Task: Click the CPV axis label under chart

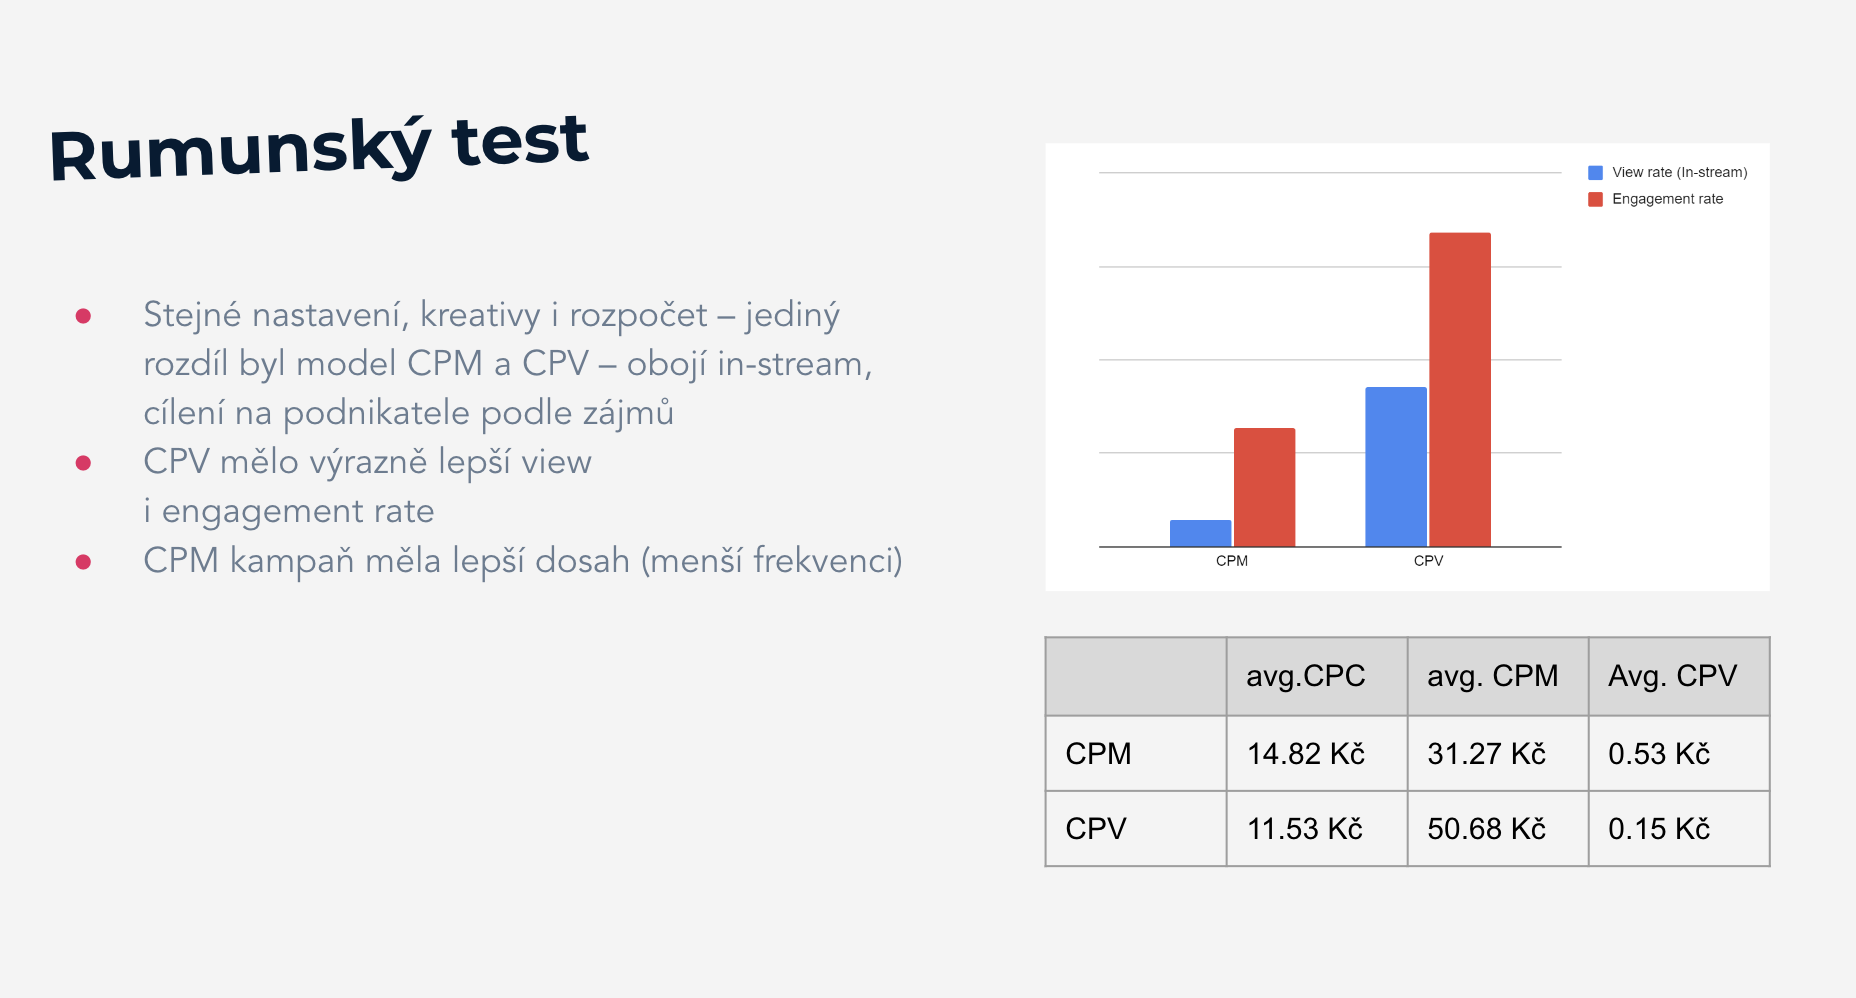Action: (1428, 561)
